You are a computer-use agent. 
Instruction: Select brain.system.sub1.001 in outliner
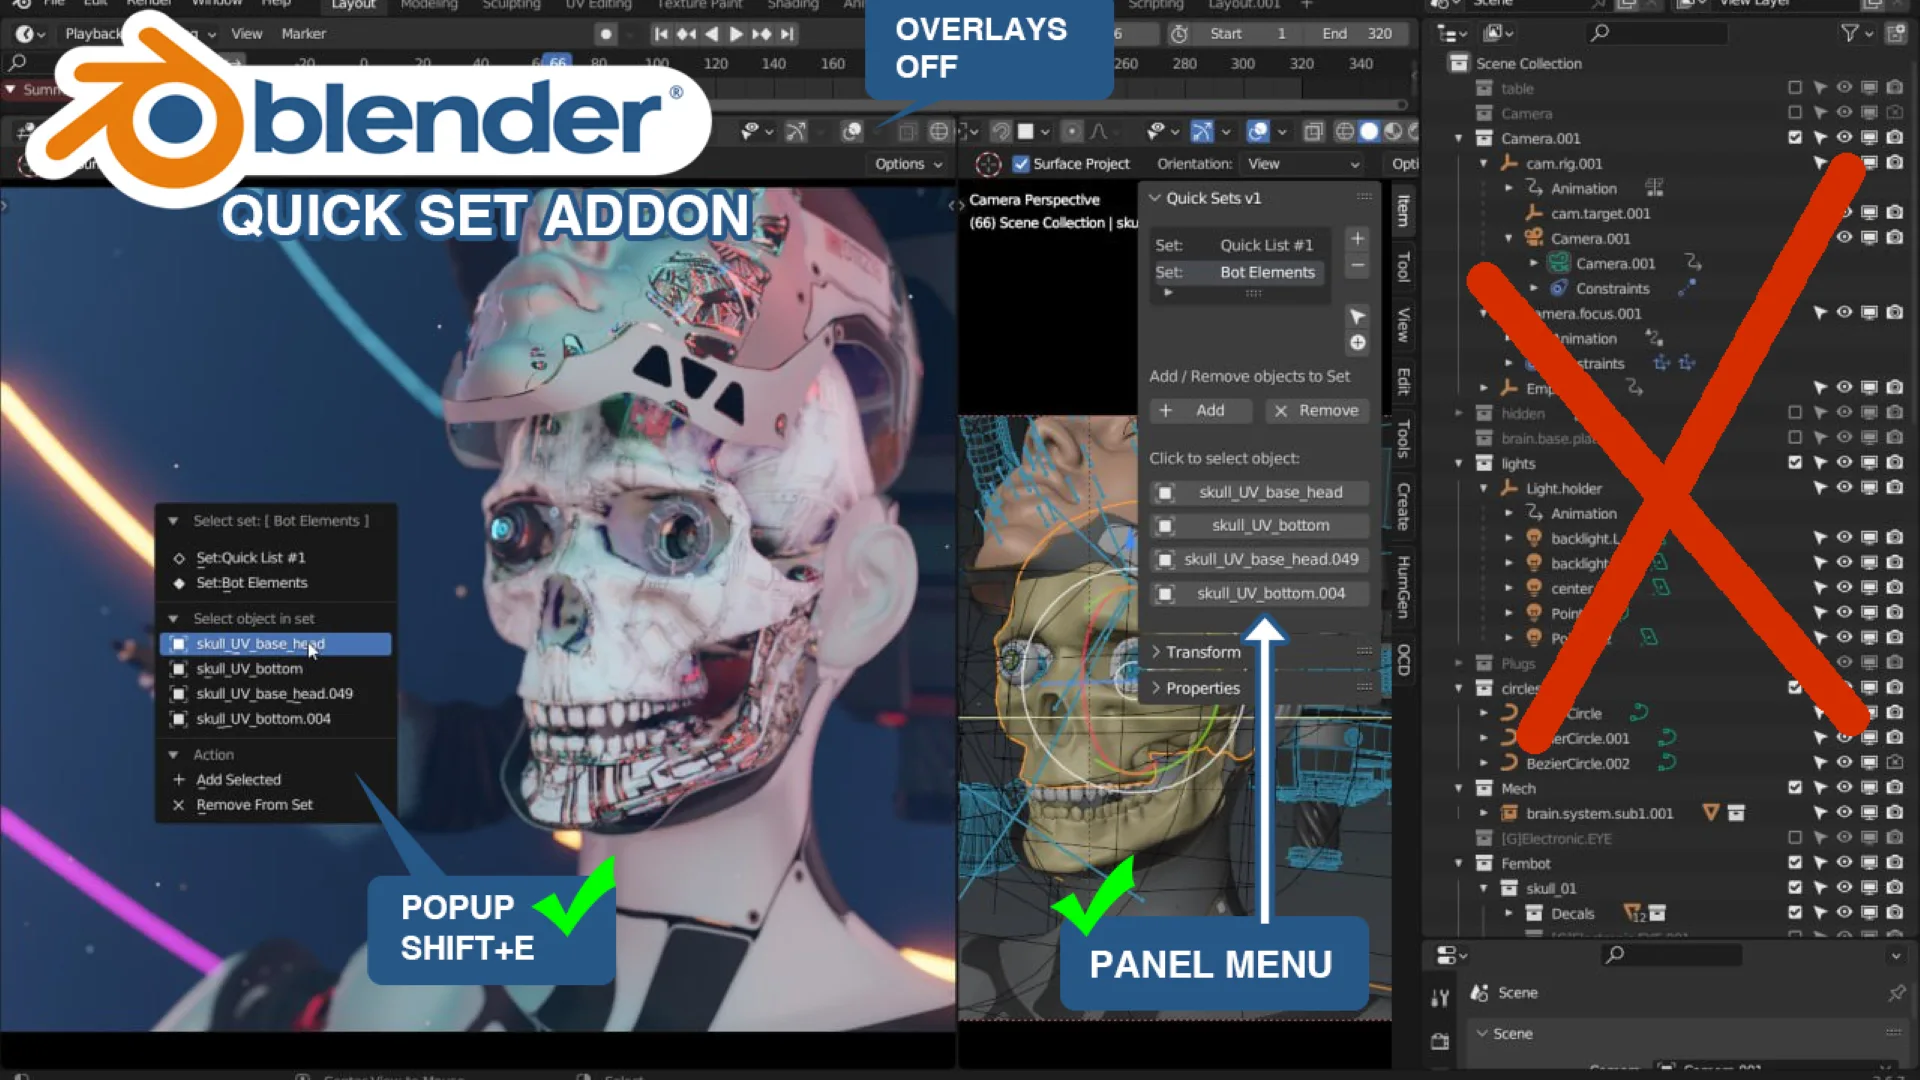[x=1599, y=813]
